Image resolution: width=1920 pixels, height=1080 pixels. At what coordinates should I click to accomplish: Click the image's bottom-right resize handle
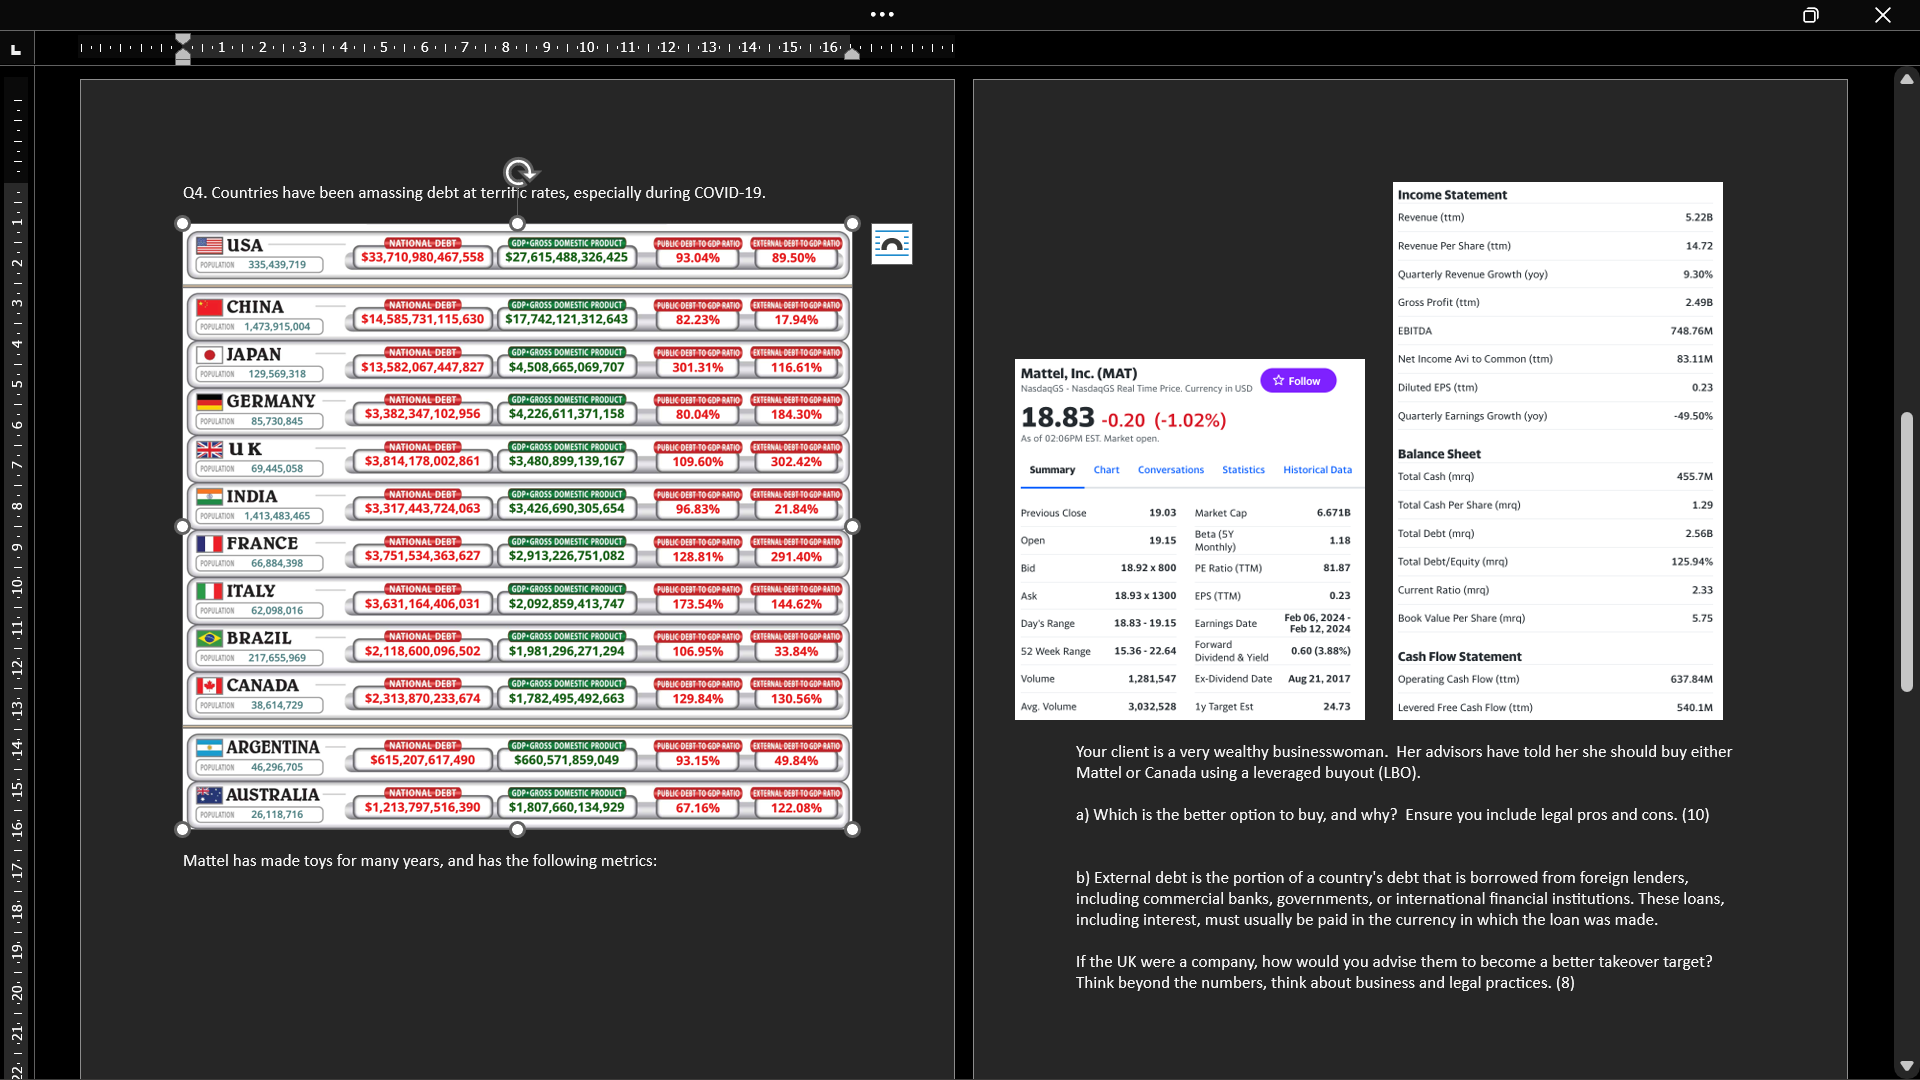pos(852,829)
